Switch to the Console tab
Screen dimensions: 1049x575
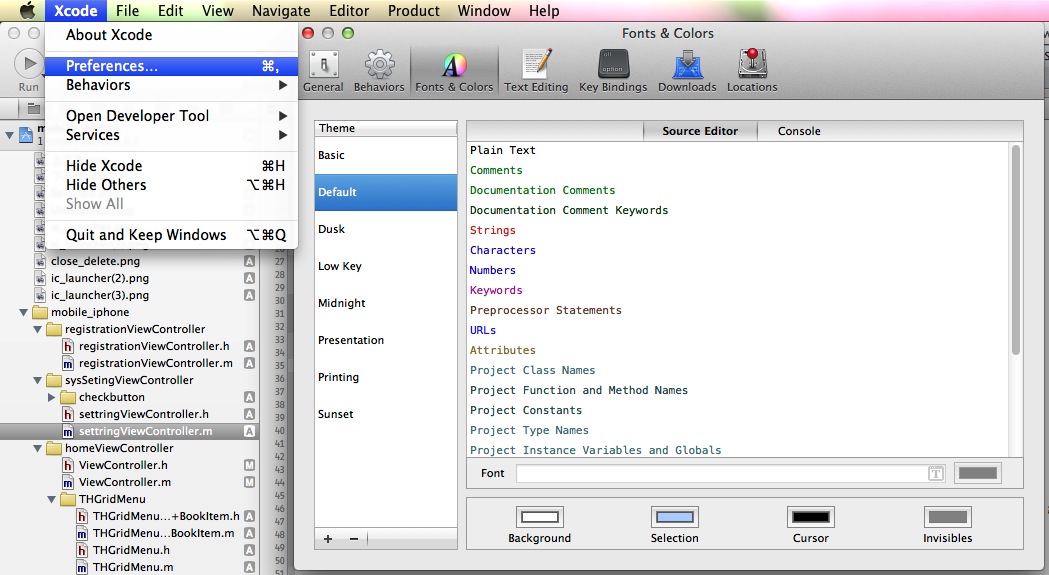[x=799, y=131]
